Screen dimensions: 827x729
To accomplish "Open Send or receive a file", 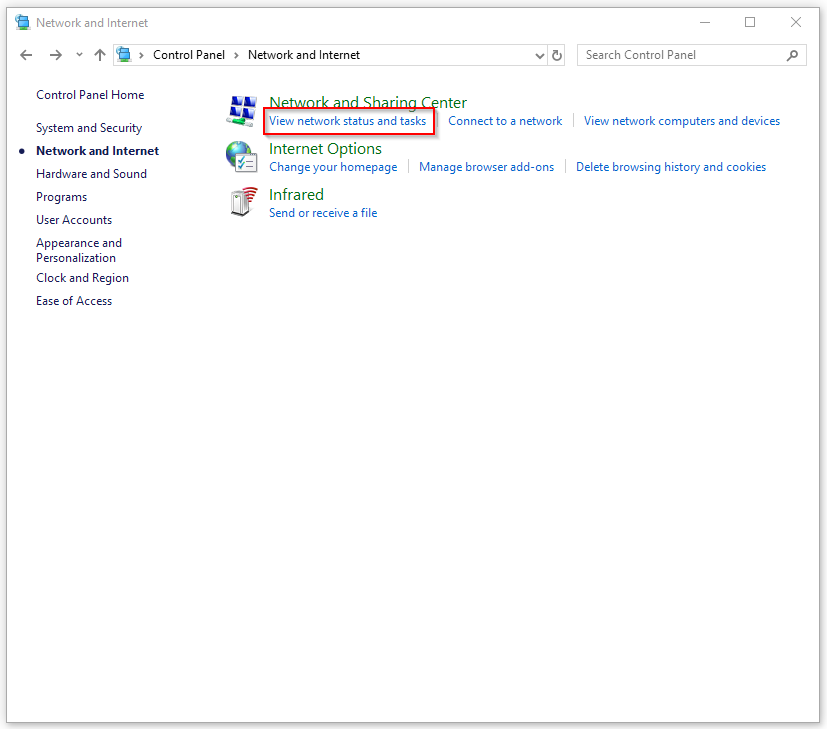I will (323, 213).
